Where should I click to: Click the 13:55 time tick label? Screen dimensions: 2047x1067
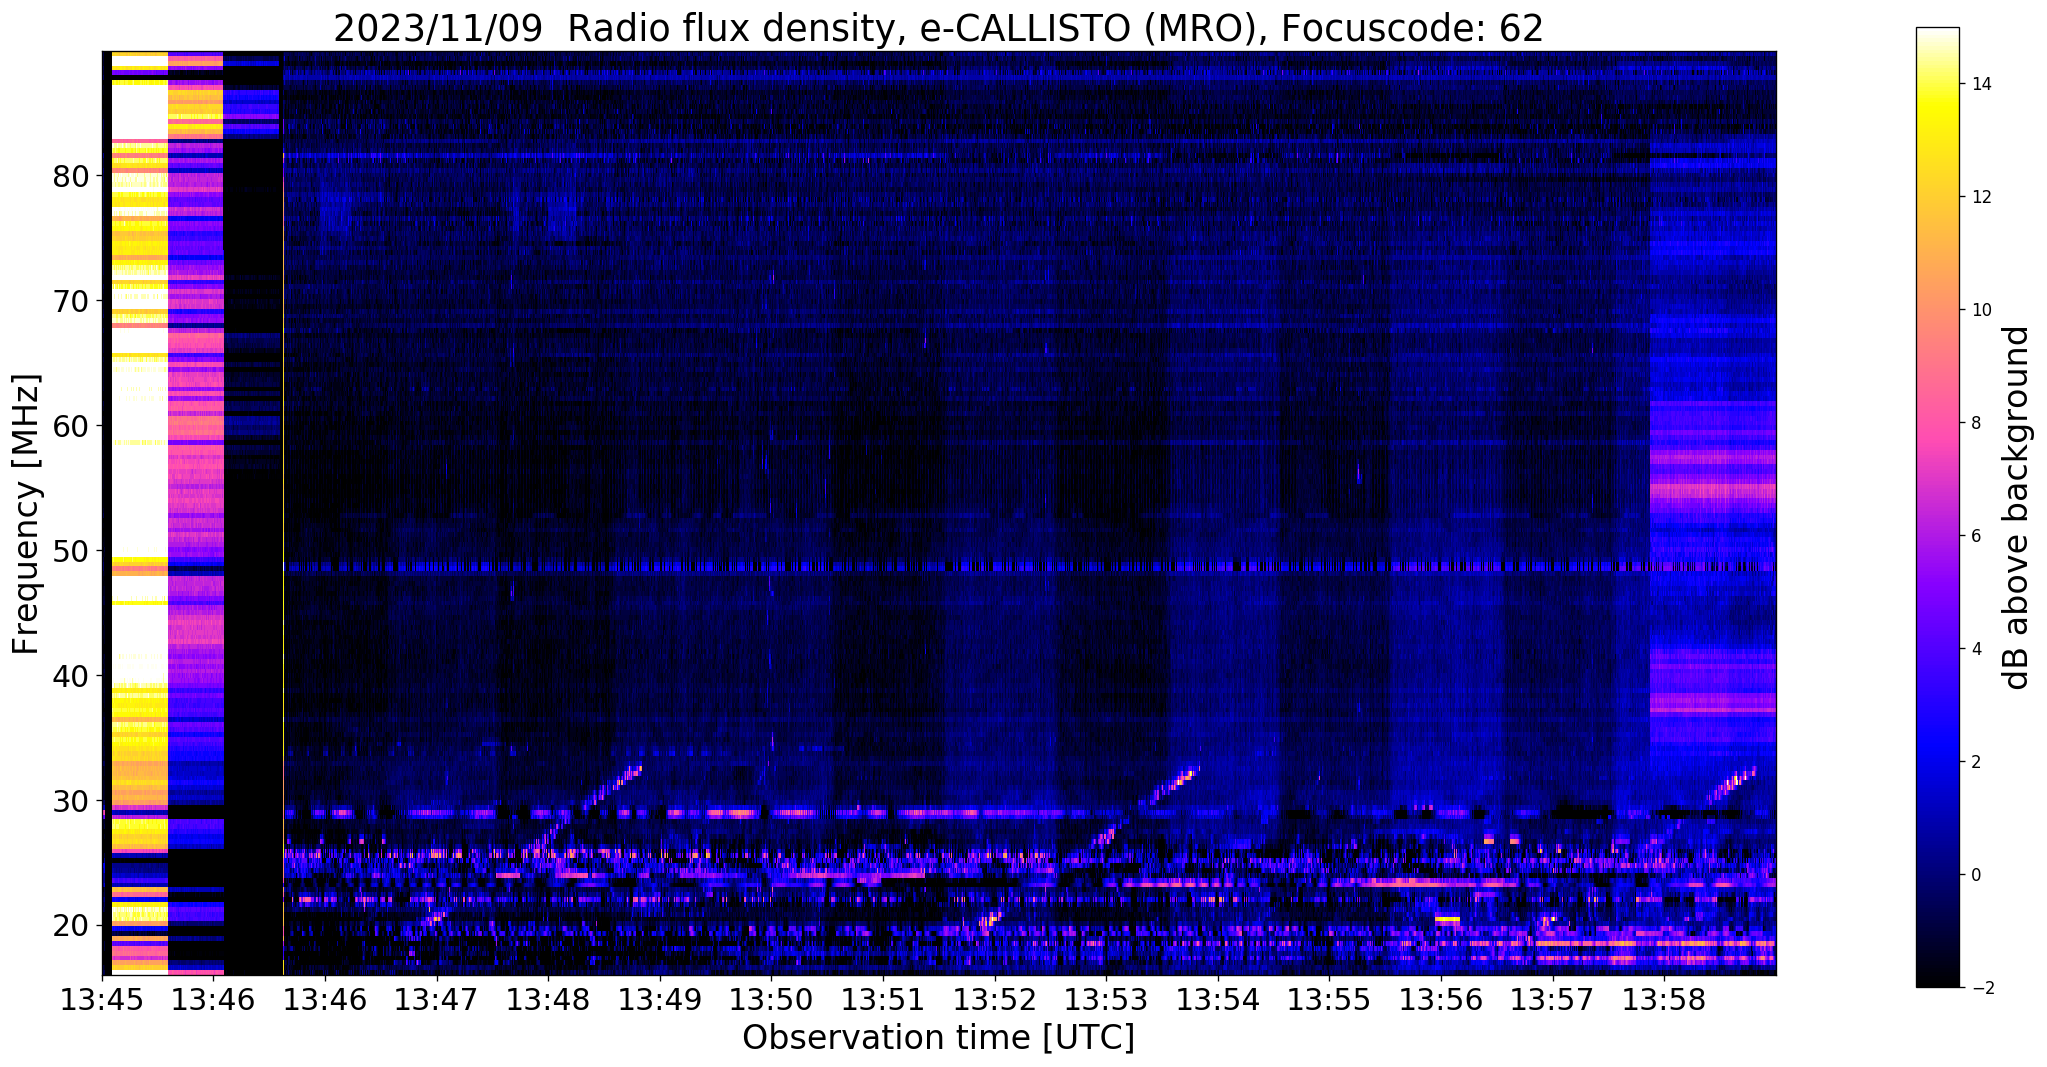[x=1329, y=999]
